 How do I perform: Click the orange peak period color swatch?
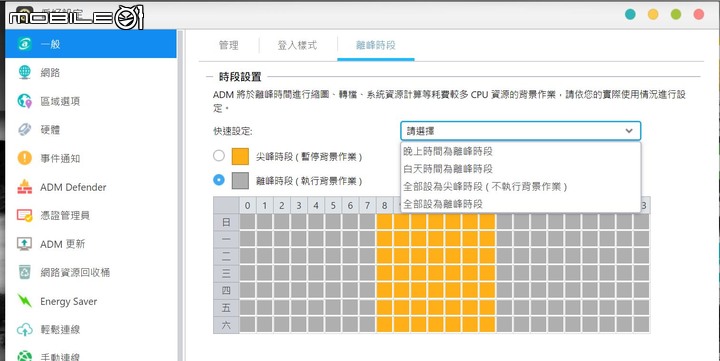[240, 156]
